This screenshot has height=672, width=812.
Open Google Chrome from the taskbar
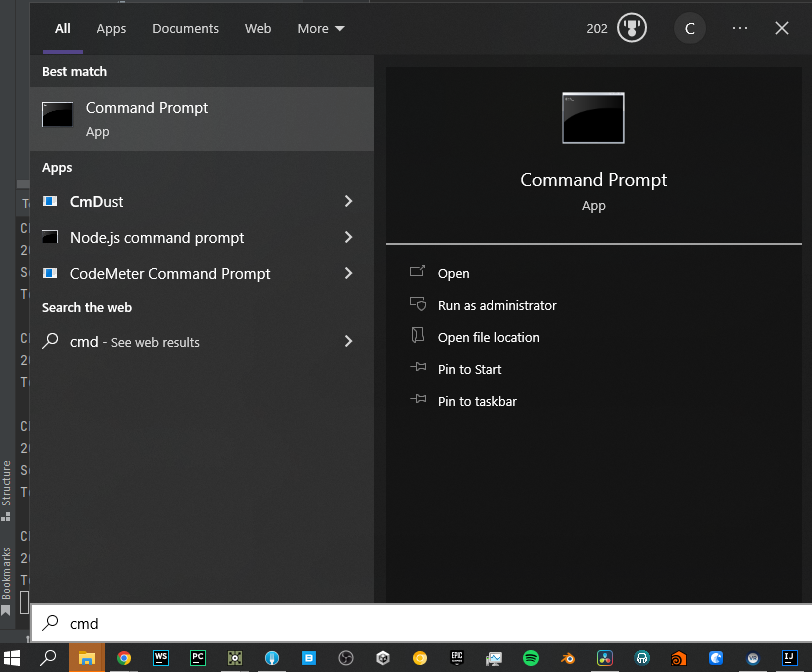point(124,658)
